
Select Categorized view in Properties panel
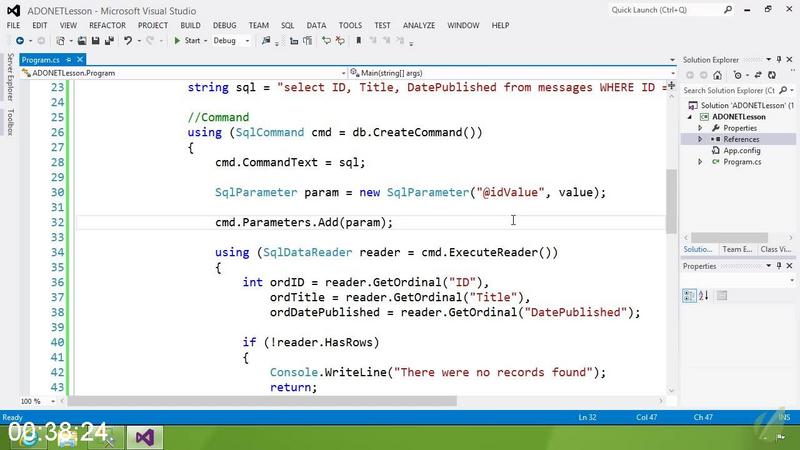689,295
